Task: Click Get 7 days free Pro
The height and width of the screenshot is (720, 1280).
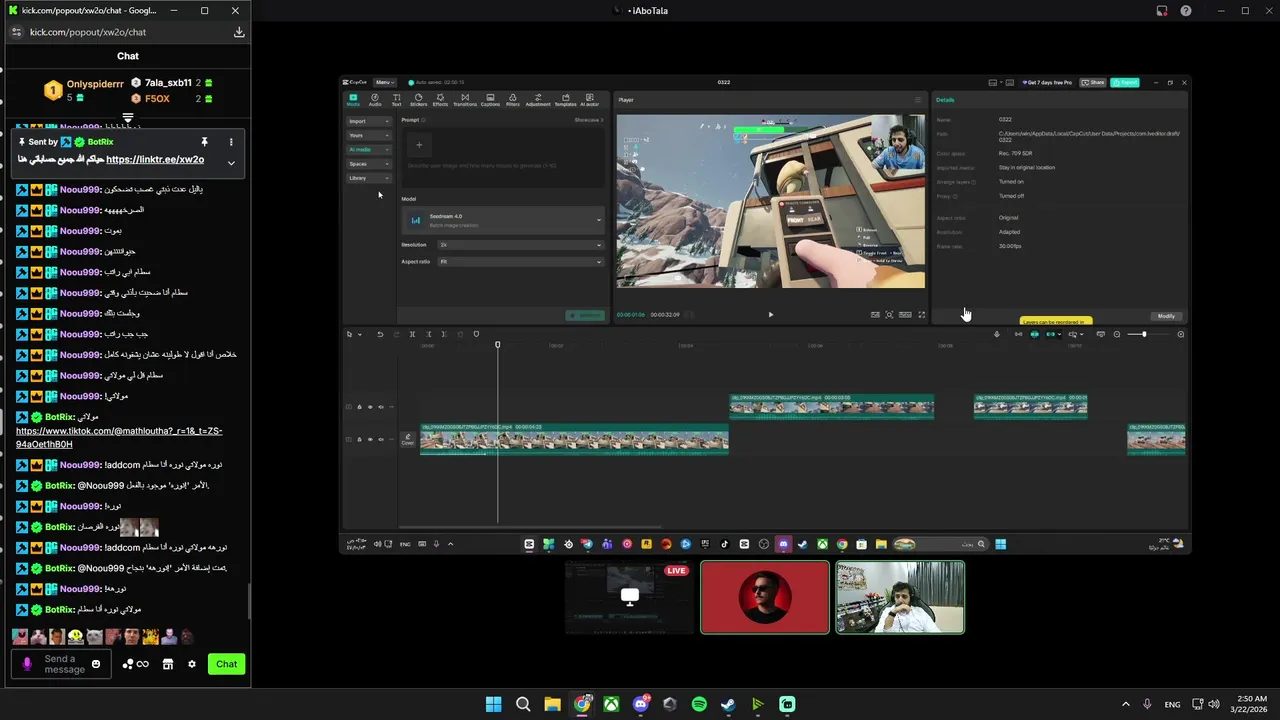Action: (1049, 82)
